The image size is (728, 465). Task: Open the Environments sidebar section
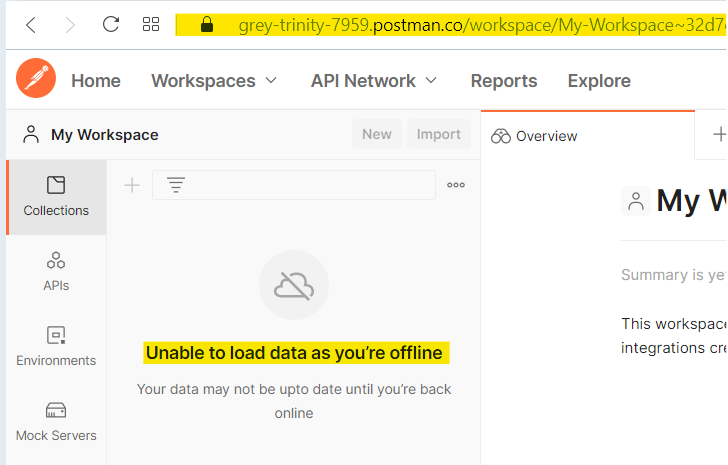point(56,346)
